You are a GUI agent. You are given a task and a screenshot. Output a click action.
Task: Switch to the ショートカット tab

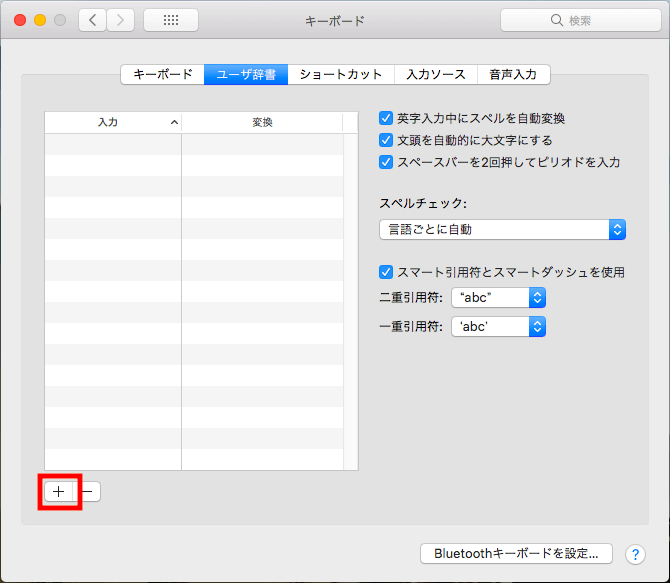(x=340, y=74)
